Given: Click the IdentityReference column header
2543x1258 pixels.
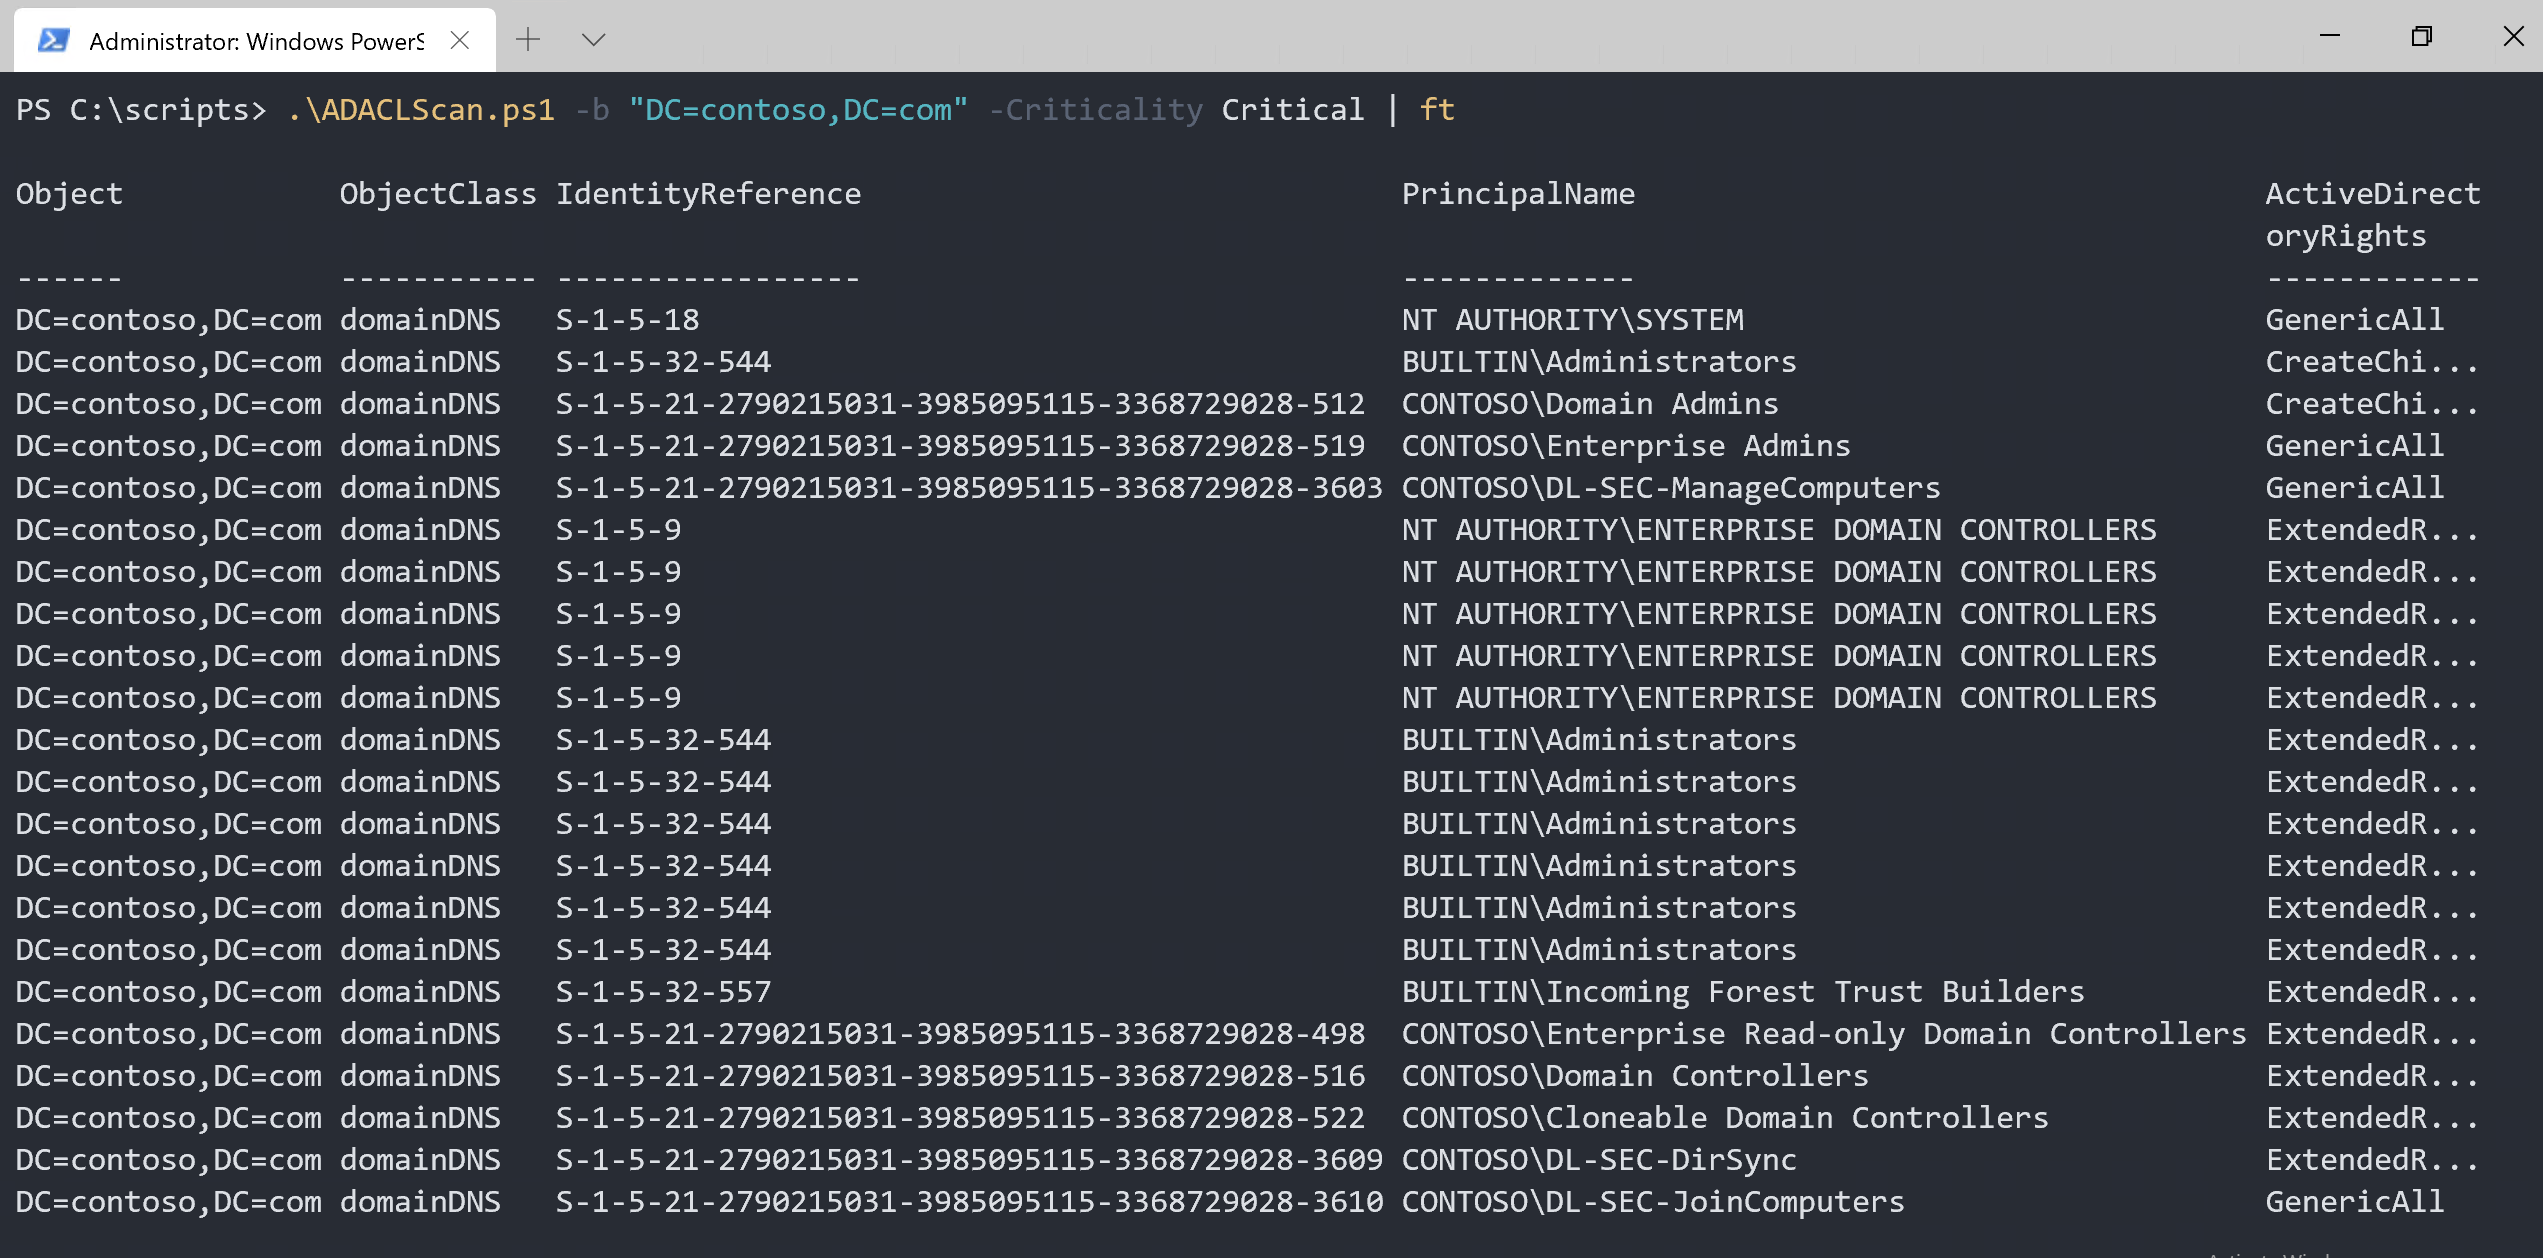Looking at the screenshot, I should pos(708,193).
